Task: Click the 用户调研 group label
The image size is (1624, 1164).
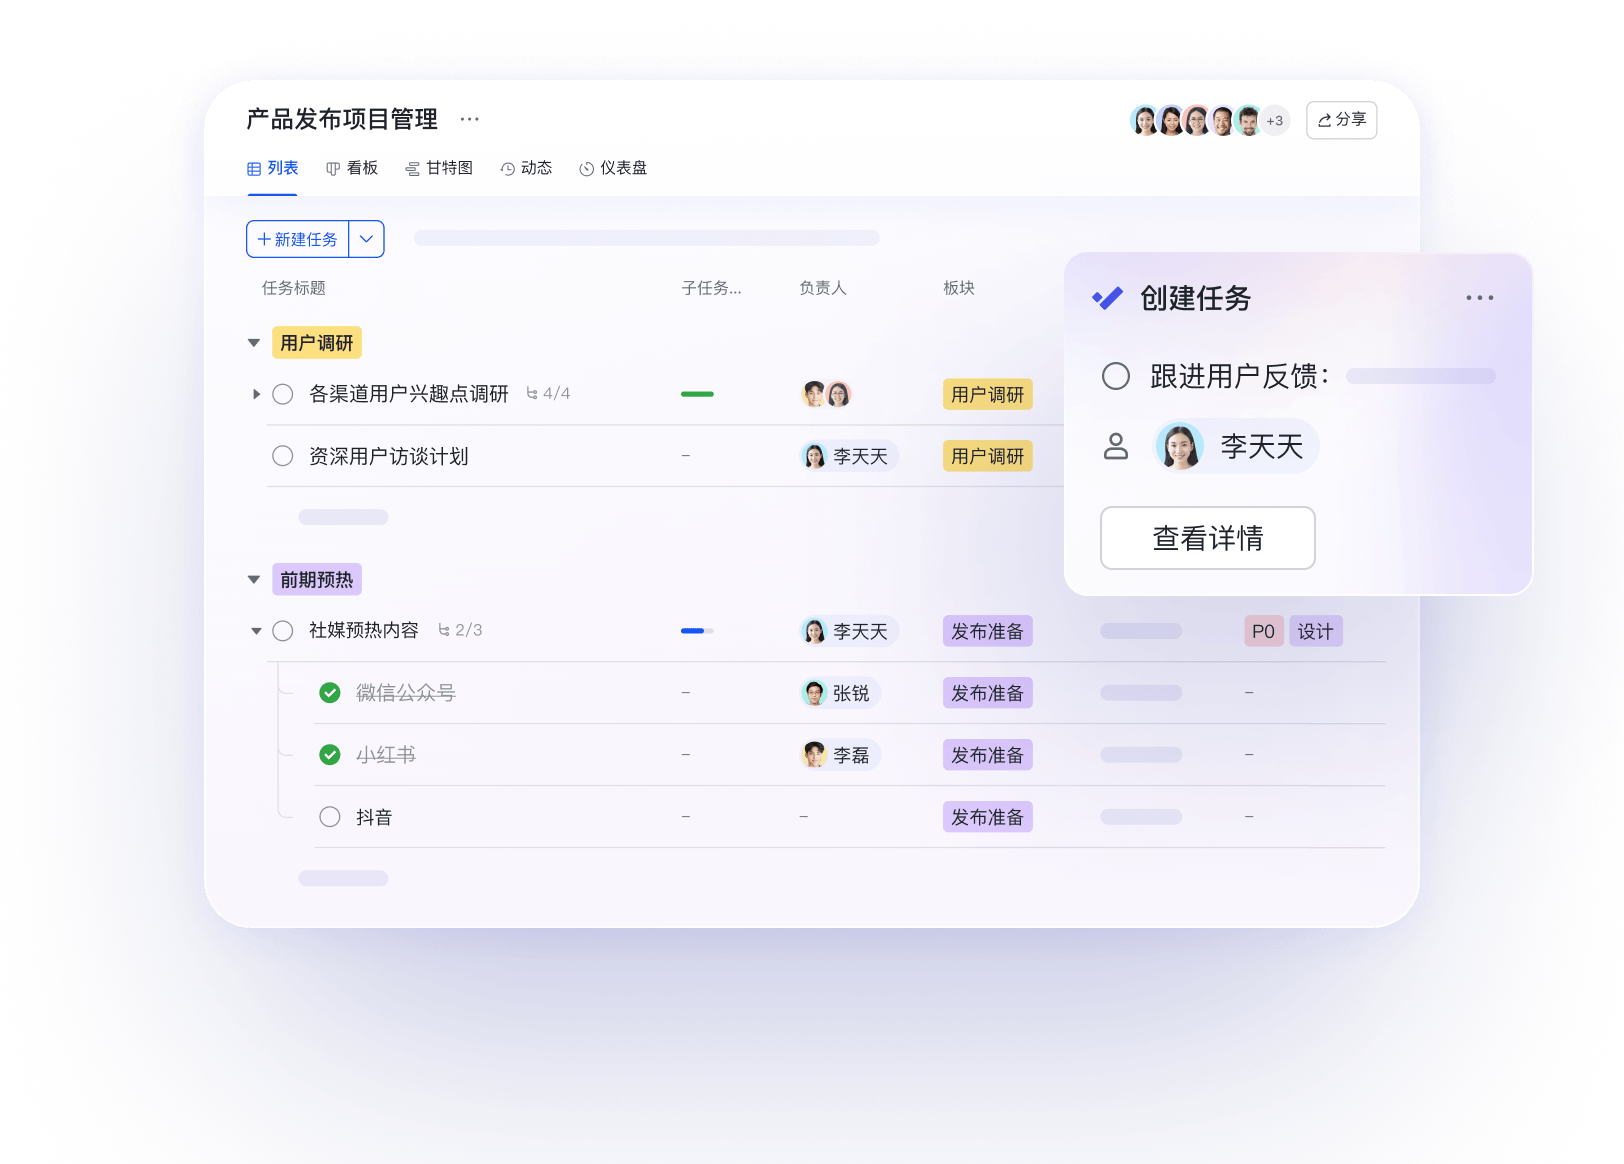Action: point(317,343)
